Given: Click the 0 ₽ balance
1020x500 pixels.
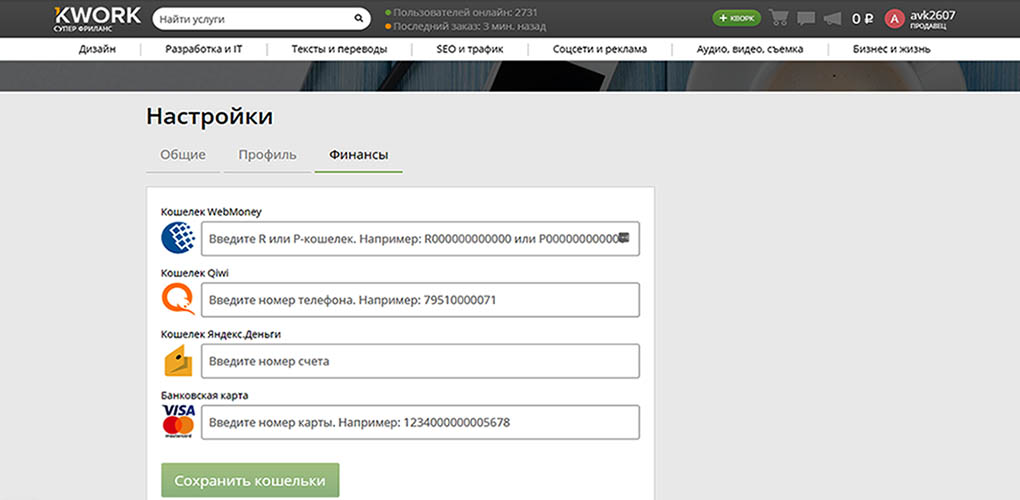Looking at the screenshot, I should coord(863,19).
